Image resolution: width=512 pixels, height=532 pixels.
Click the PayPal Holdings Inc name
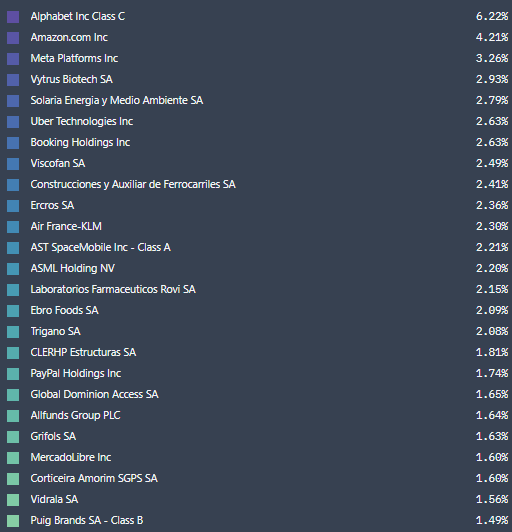point(76,373)
